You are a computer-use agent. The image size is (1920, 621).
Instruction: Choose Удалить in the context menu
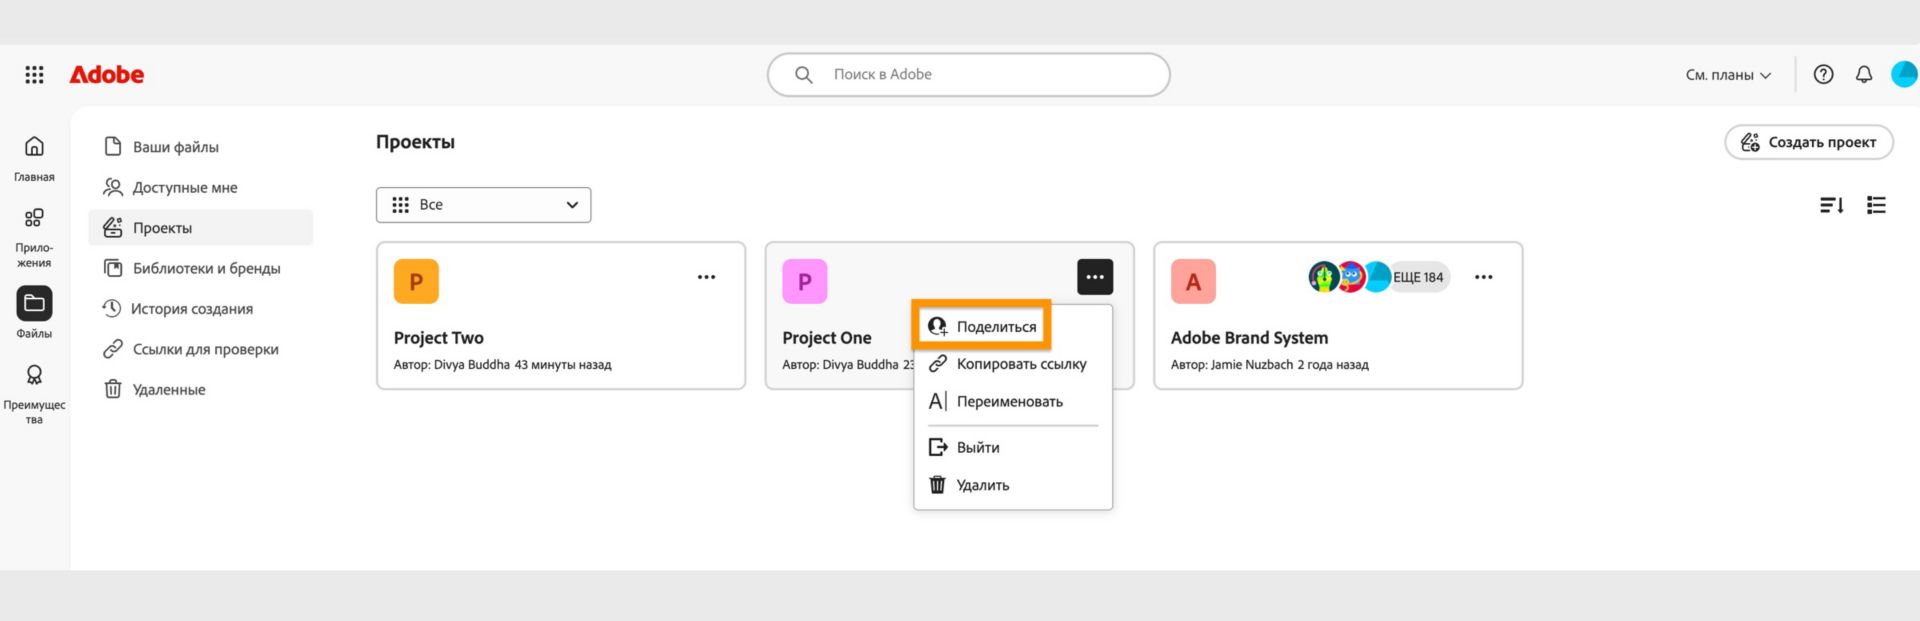pyautogui.click(x=1012, y=485)
